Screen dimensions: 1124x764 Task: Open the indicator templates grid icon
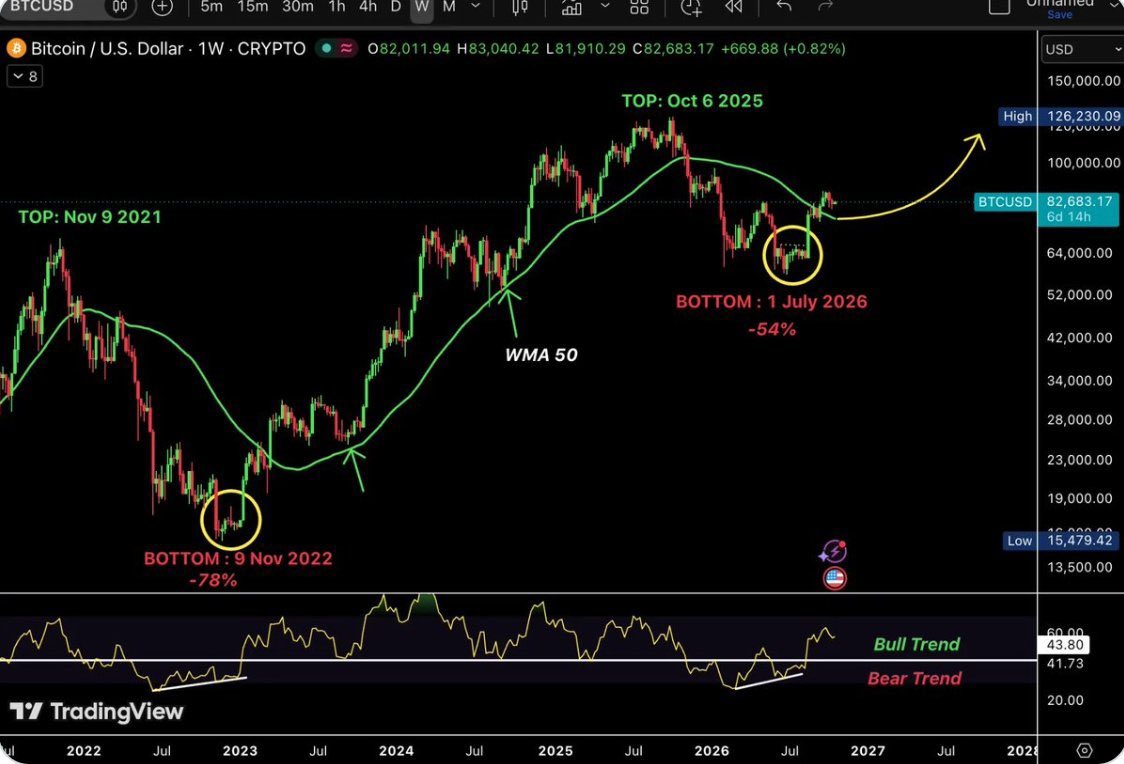coord(639,7)
